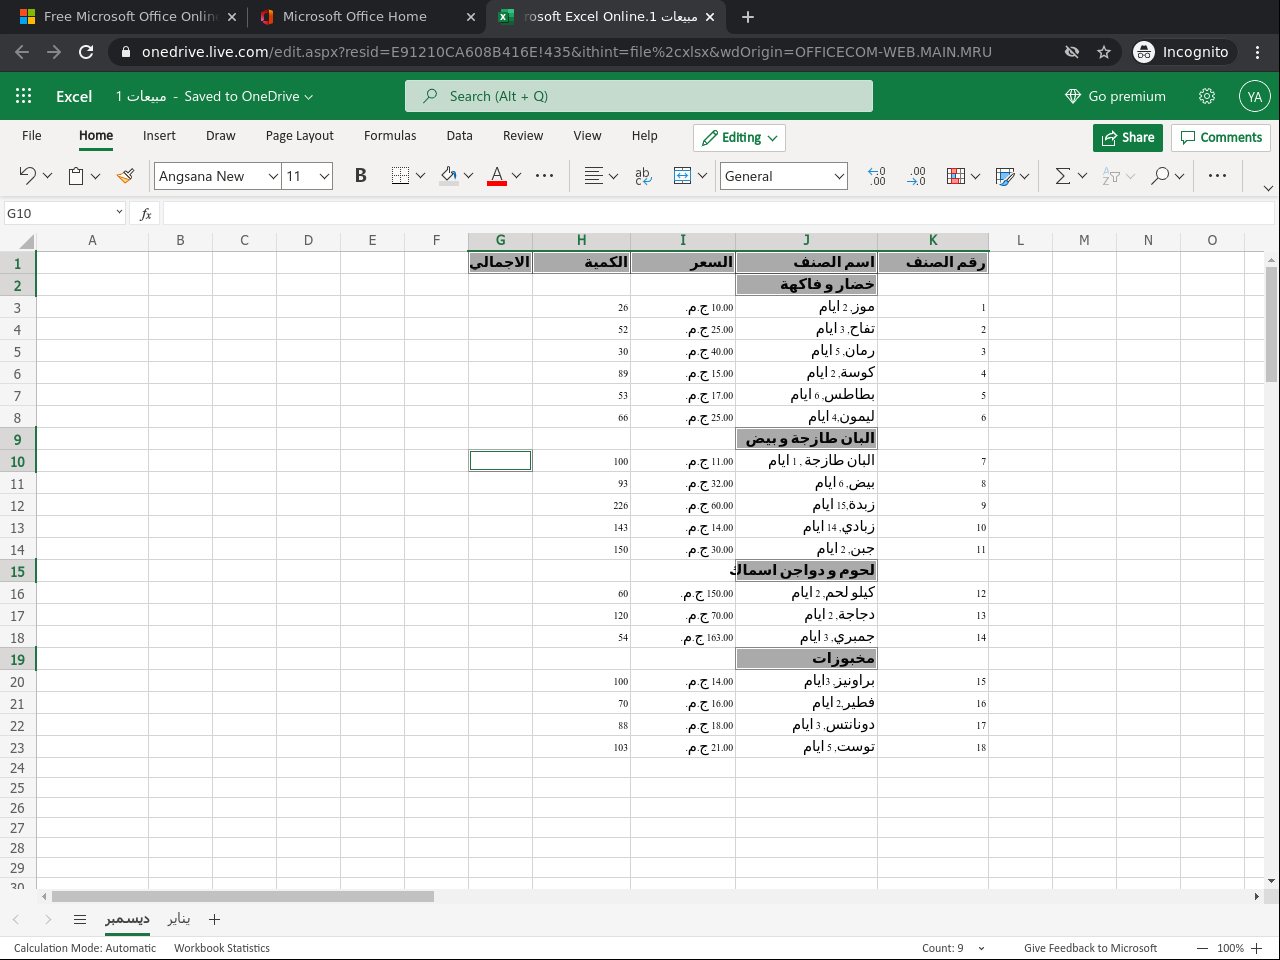Click the Fill Color bucket icon
The width and height of the screenshot is (1280, 960).
[x=449, y=176]
